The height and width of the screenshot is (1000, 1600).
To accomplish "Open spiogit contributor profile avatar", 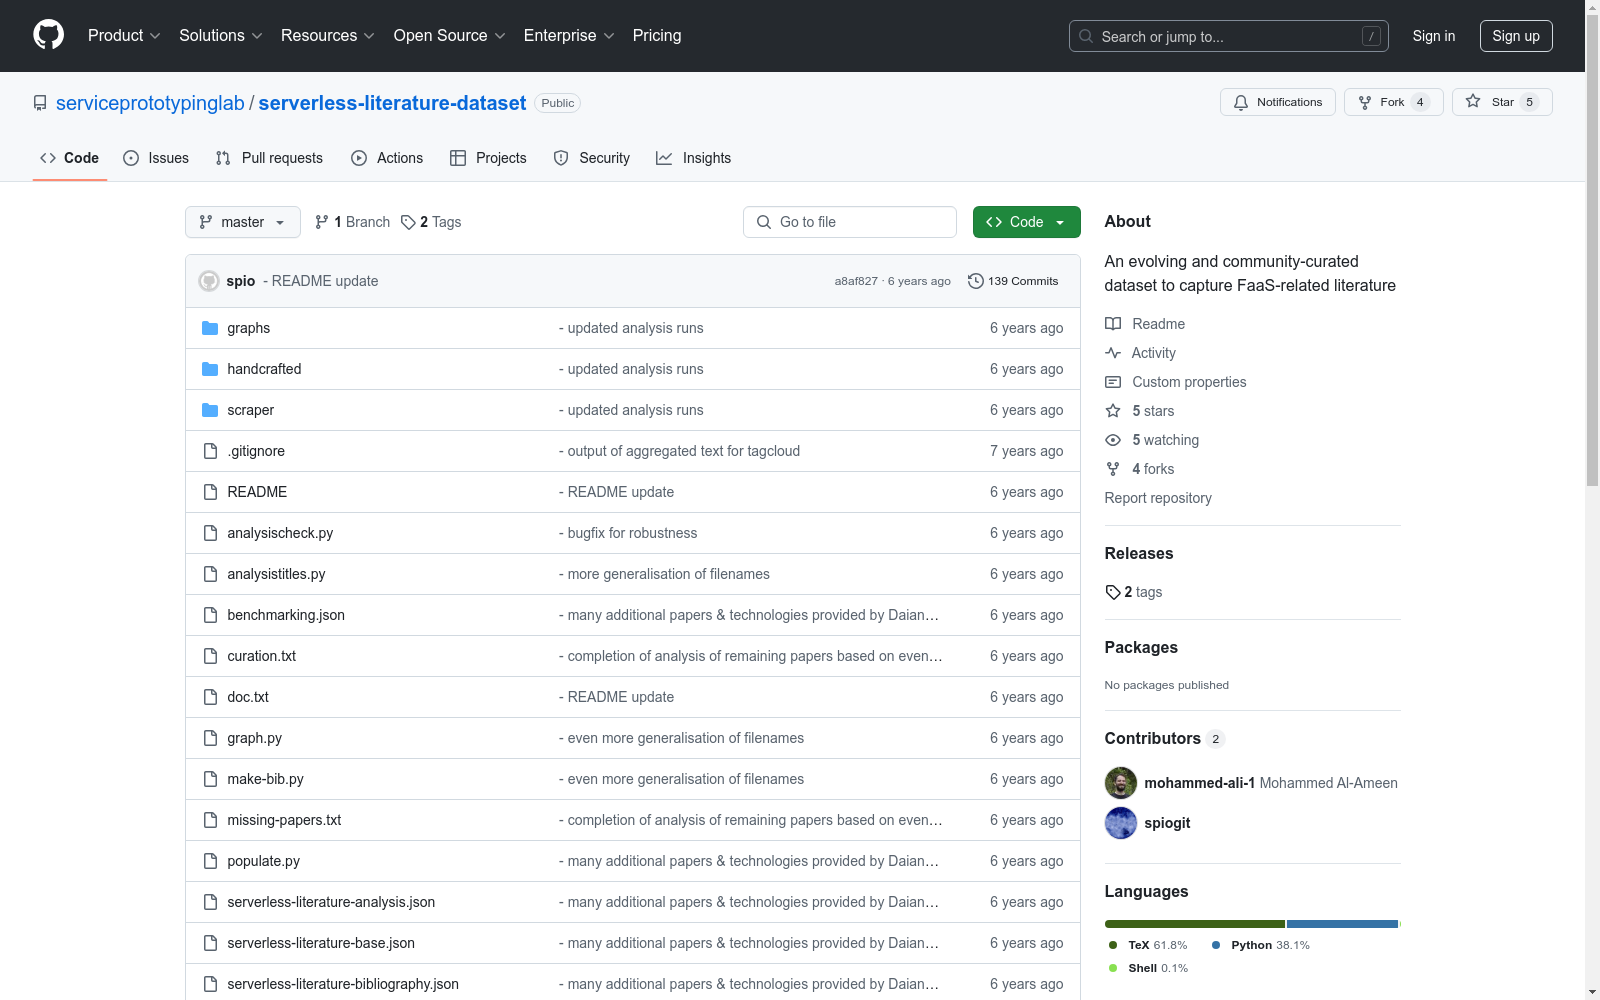I will pos(1121,823).
